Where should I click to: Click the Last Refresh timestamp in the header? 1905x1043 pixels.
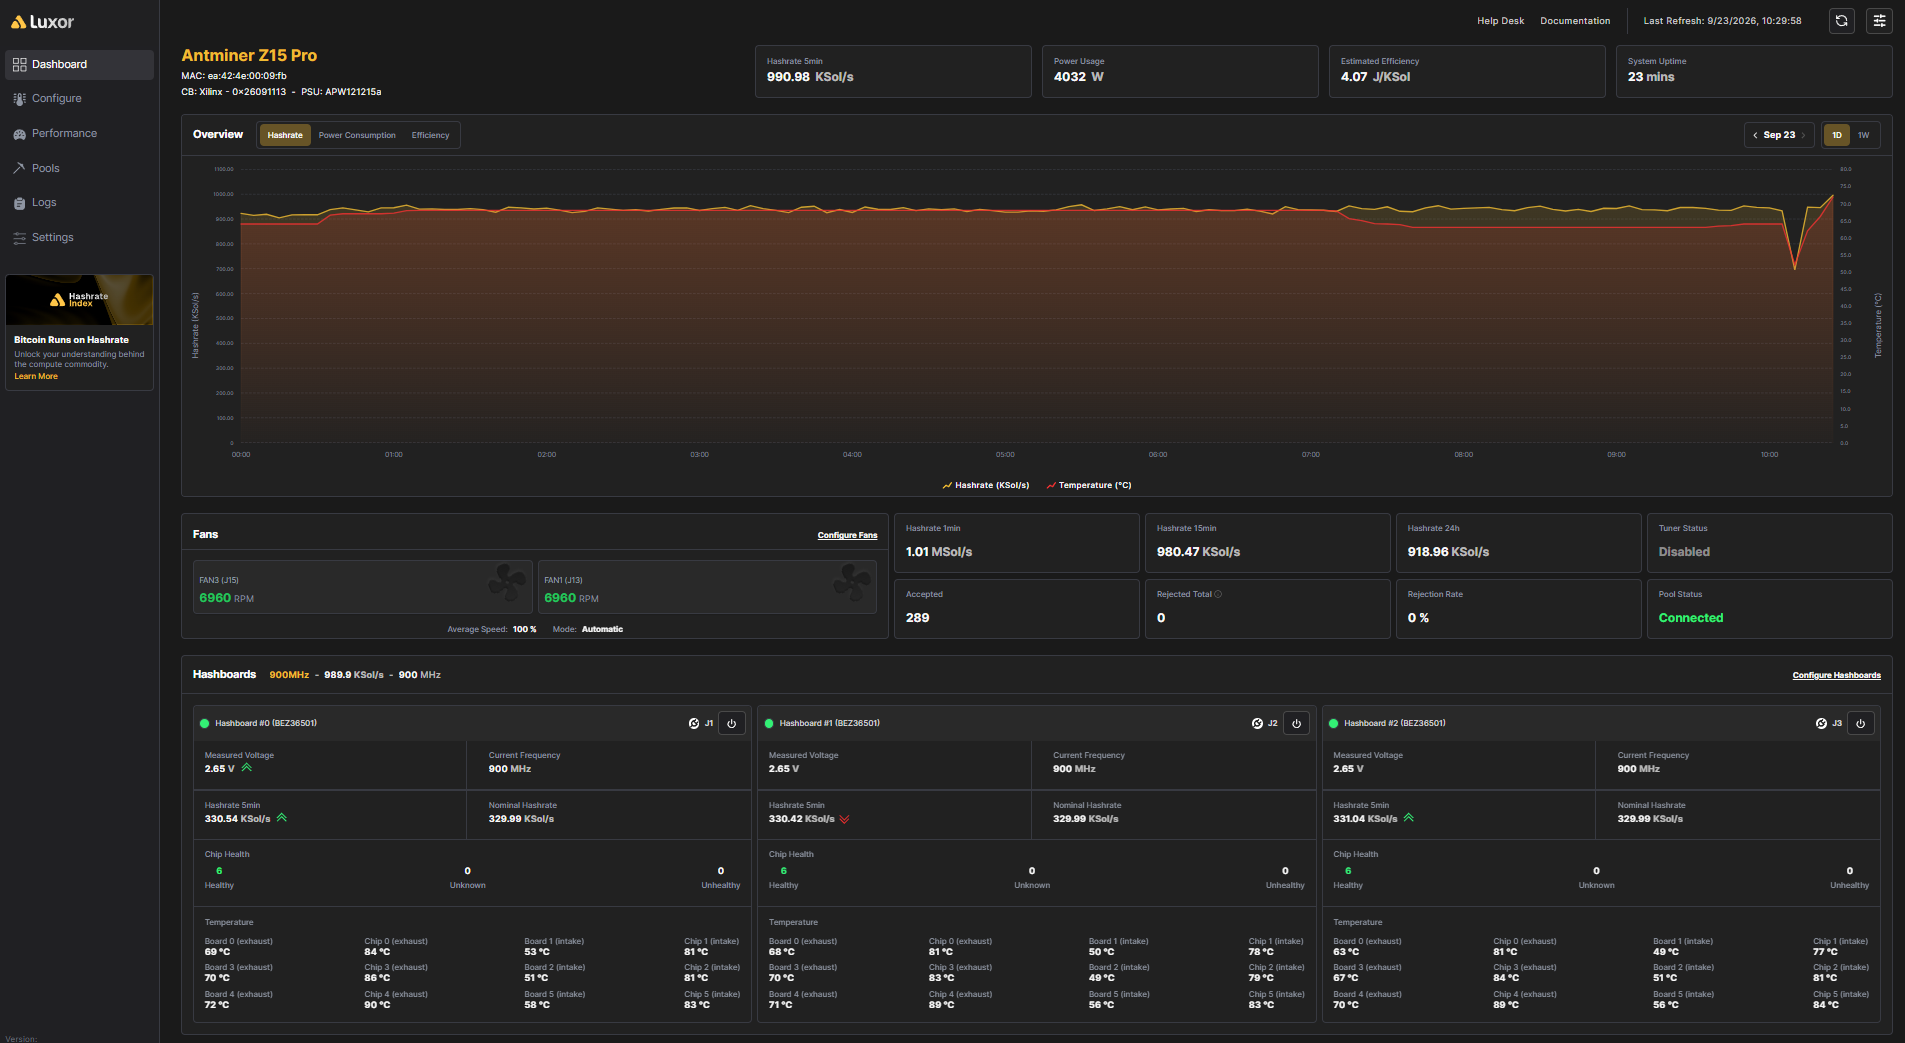(x=1722, y=21)
